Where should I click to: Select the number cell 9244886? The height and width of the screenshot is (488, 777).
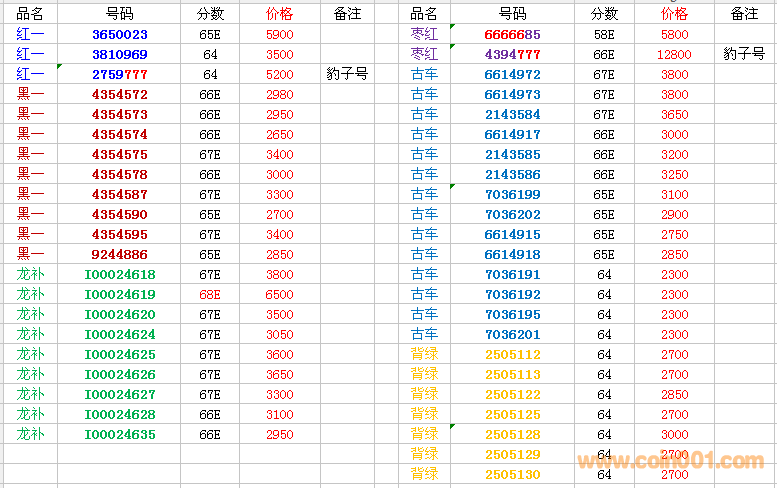[x=119, y=254]
